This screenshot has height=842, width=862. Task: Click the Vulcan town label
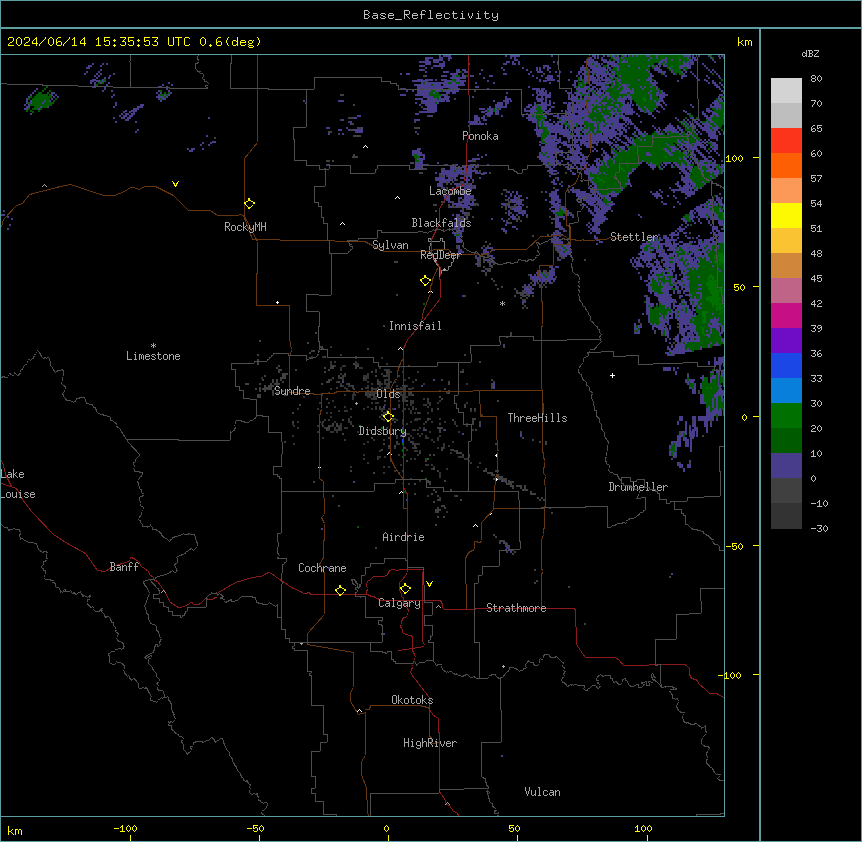[542, 792]
